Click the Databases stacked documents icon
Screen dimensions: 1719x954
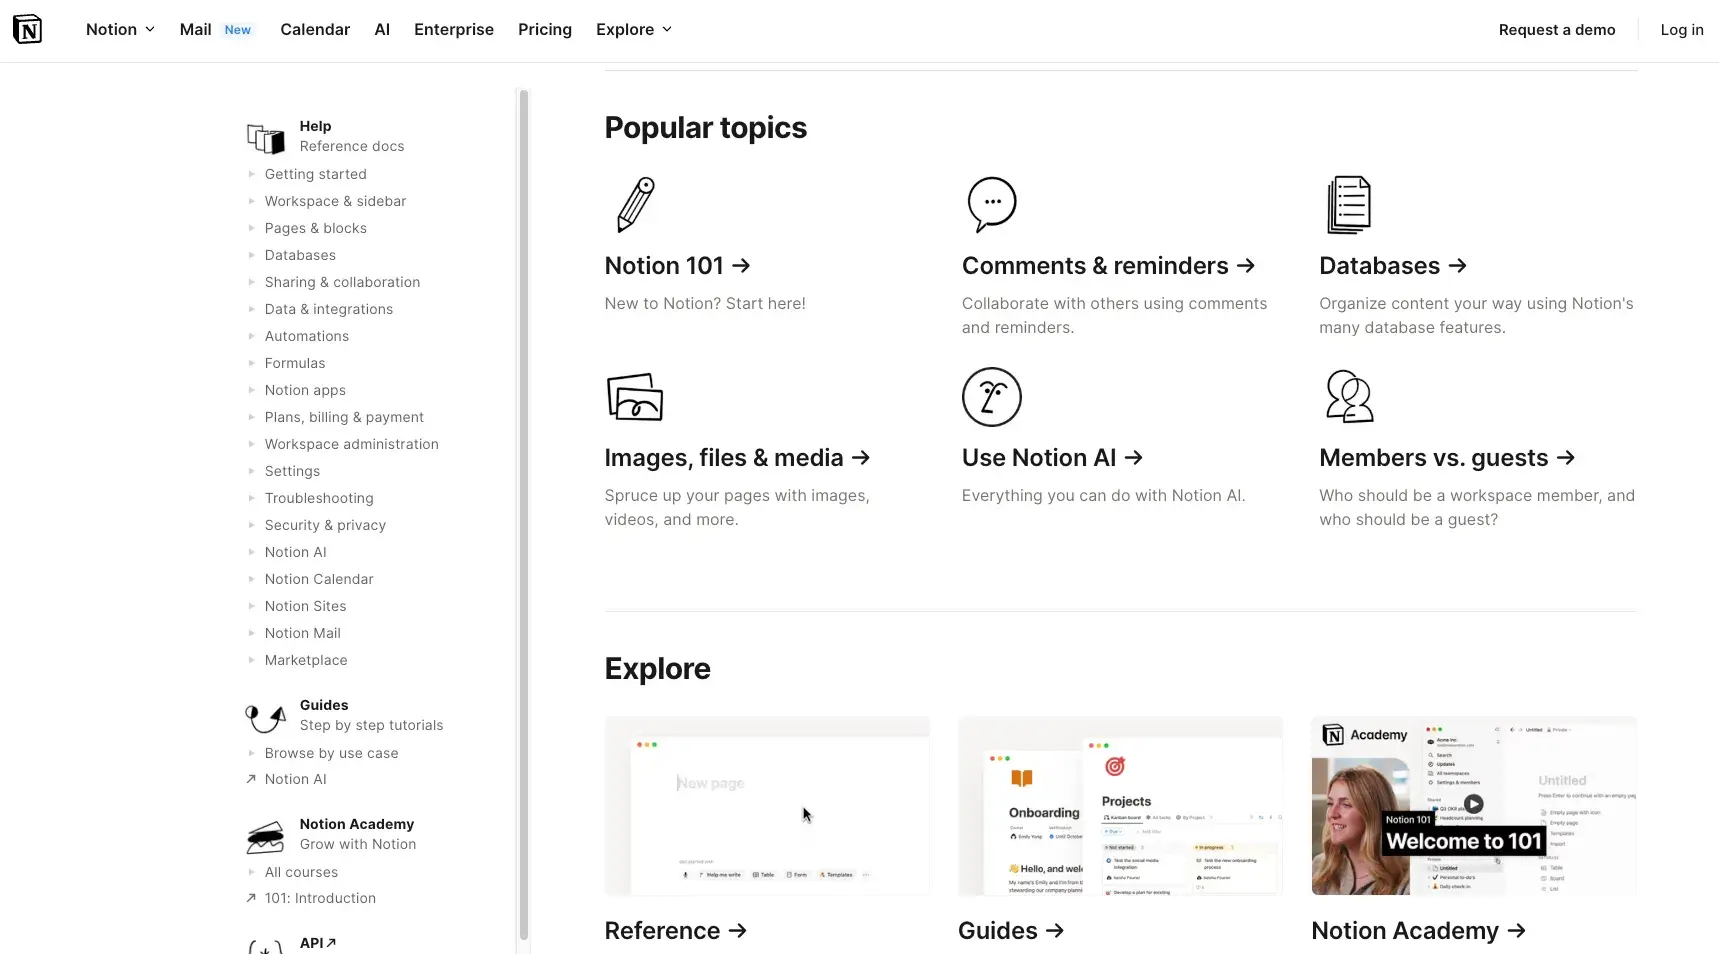(1349, 205)
